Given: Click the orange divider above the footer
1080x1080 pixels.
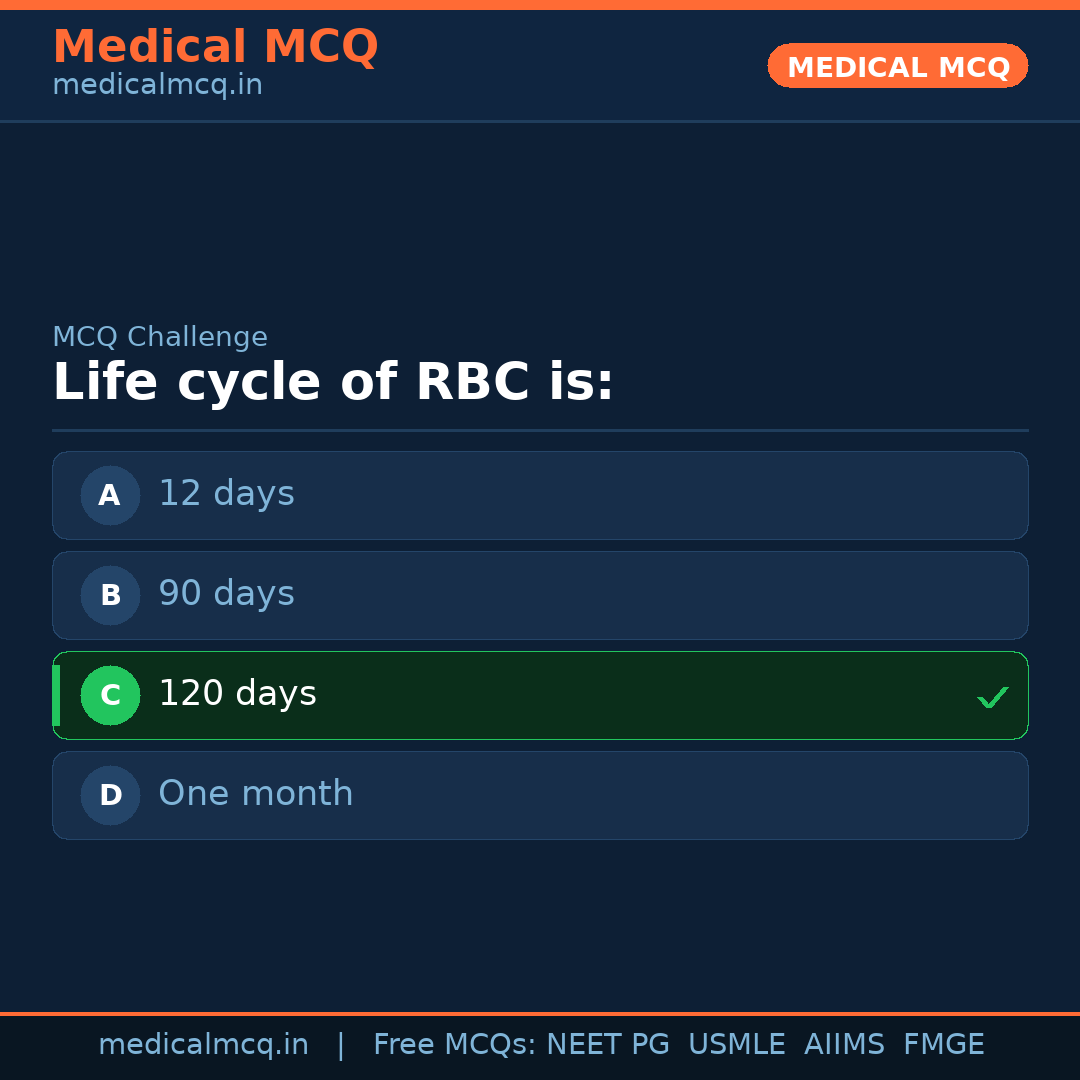Looking at the screenshot, I should point(540,1012).
